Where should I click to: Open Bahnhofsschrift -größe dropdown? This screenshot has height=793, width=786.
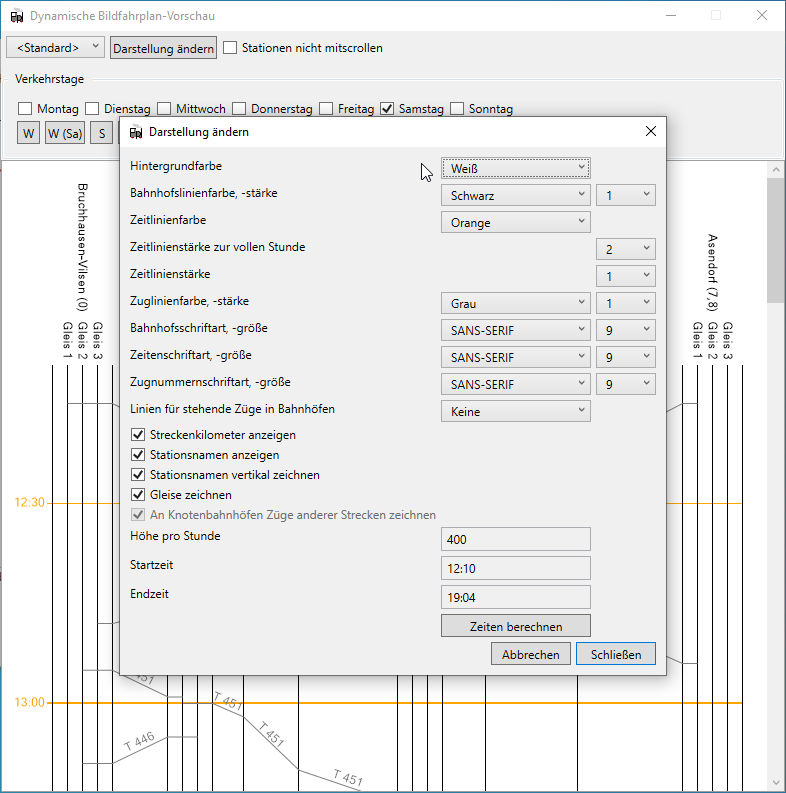click(x=626, y=330)
